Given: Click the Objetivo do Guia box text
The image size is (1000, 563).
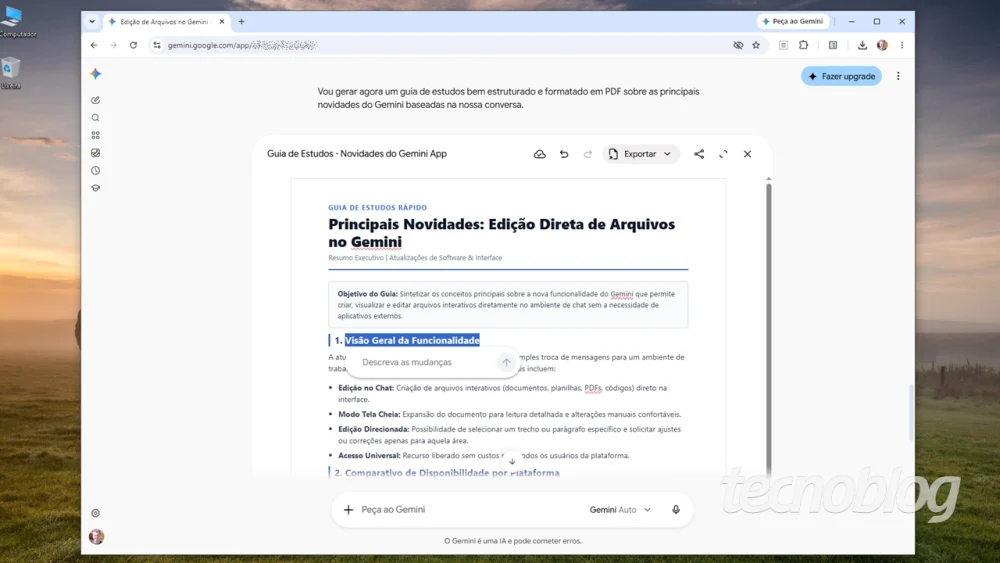Looking at the screenshot, I should pos(506,305).
